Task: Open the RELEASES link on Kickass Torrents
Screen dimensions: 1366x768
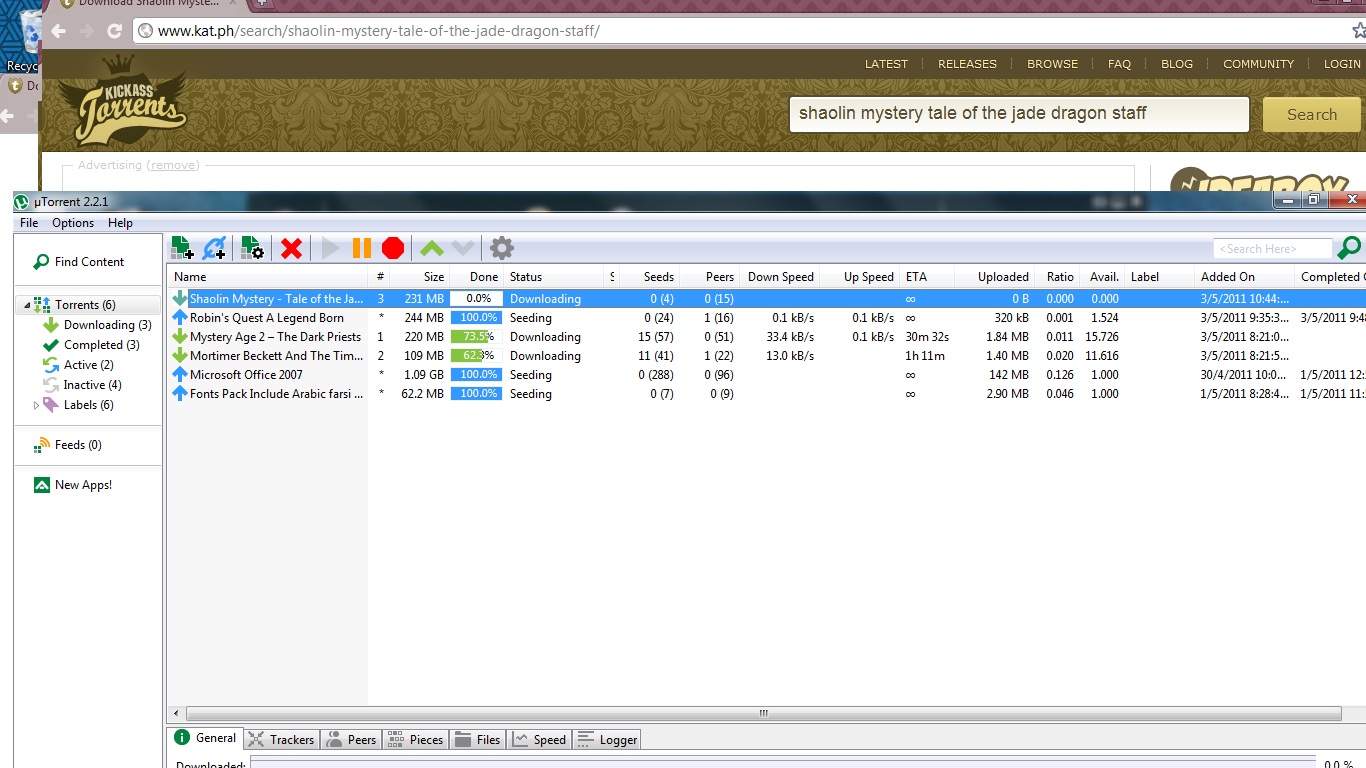Action: pos(967,64)
